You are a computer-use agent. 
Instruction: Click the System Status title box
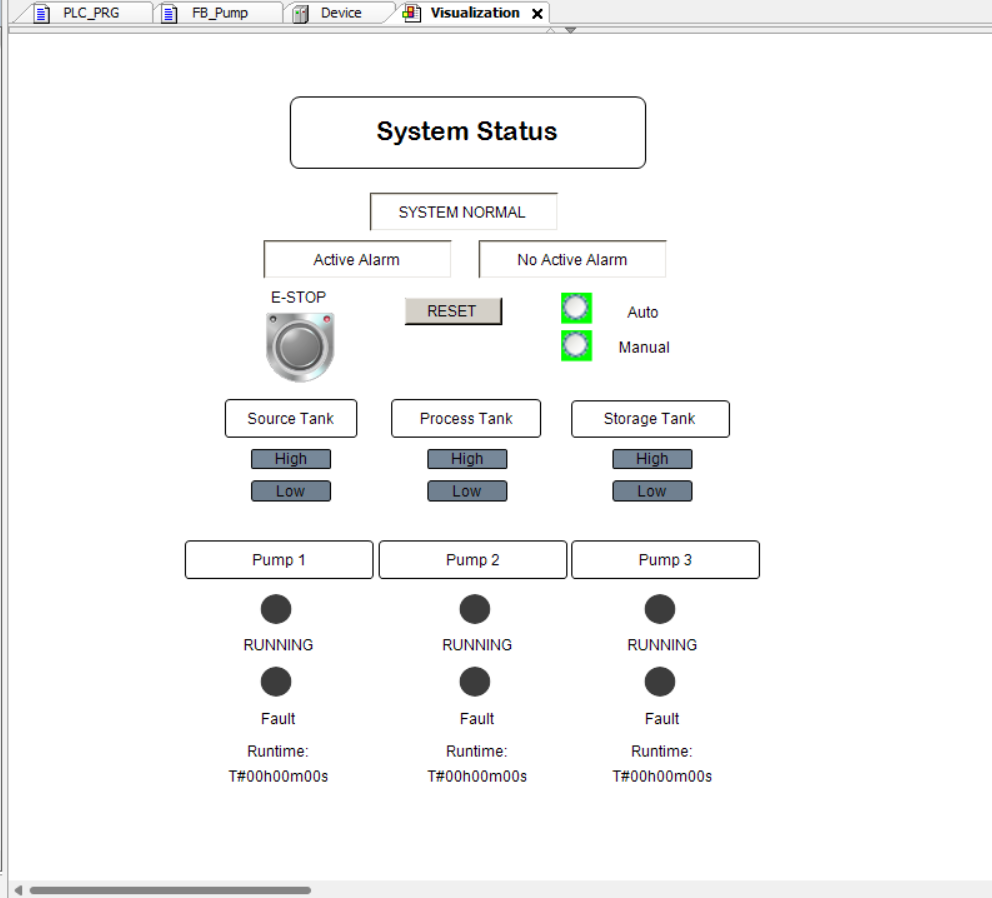click(468, 132)
